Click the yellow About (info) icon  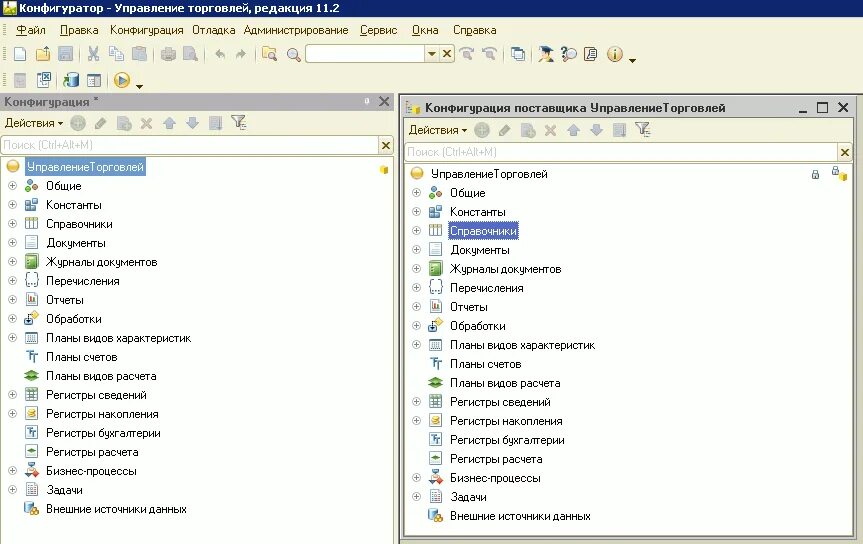pyautogui.click(x=615, y=54)
